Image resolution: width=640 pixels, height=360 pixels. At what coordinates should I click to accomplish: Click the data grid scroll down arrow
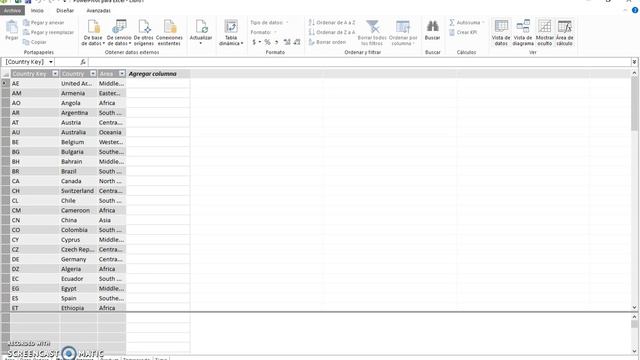634,308
